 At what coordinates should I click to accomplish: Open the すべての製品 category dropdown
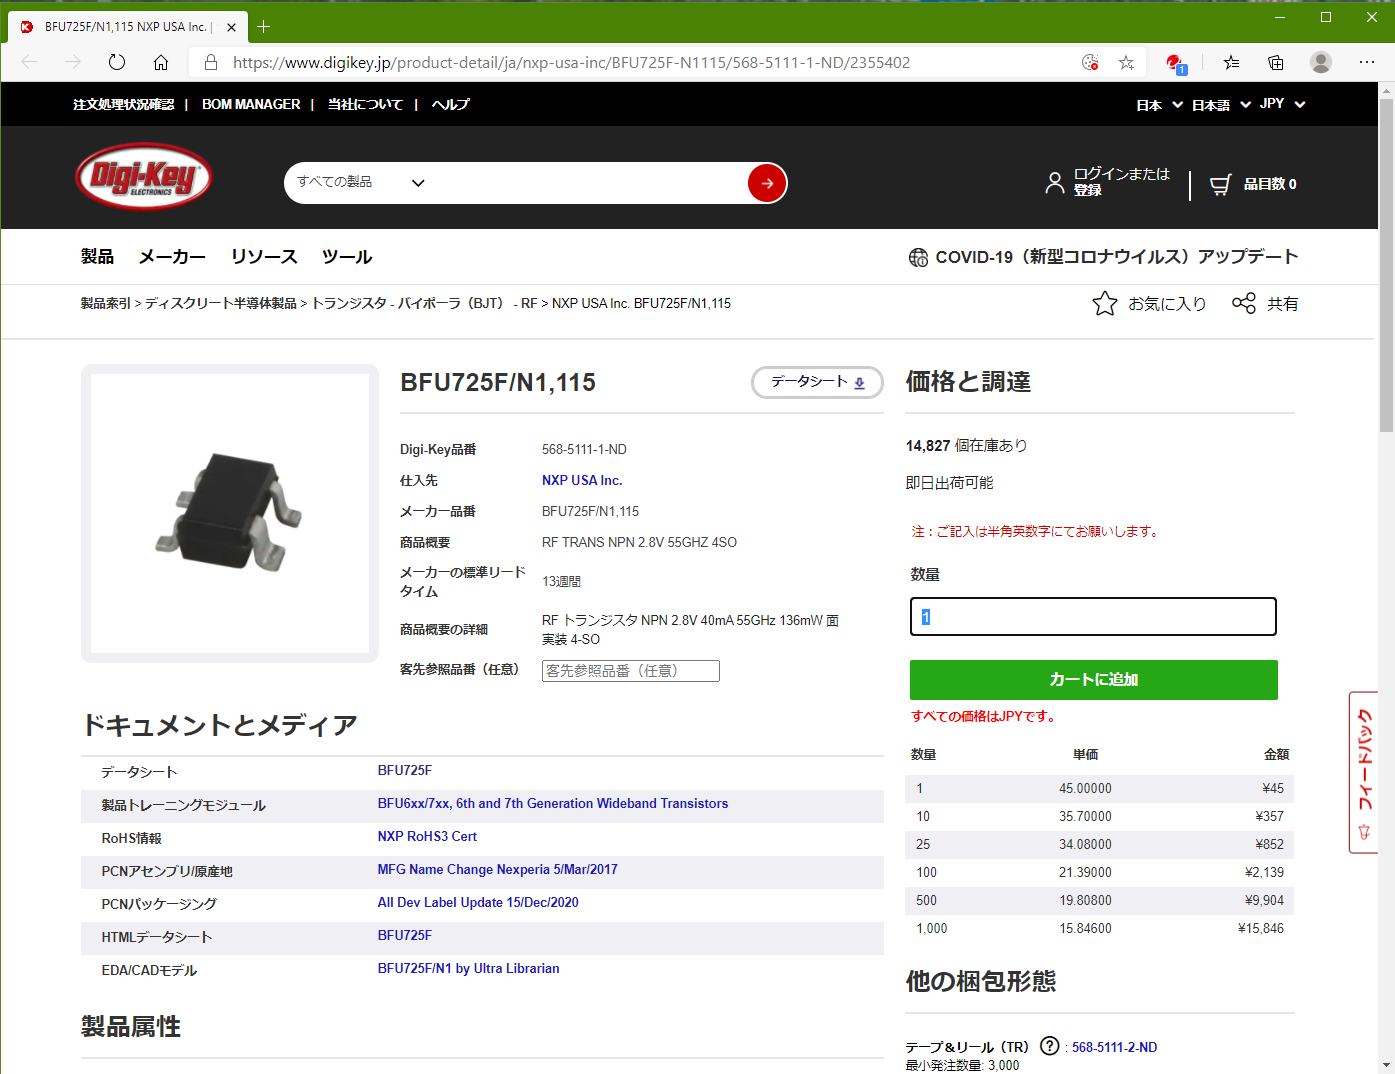361,182
